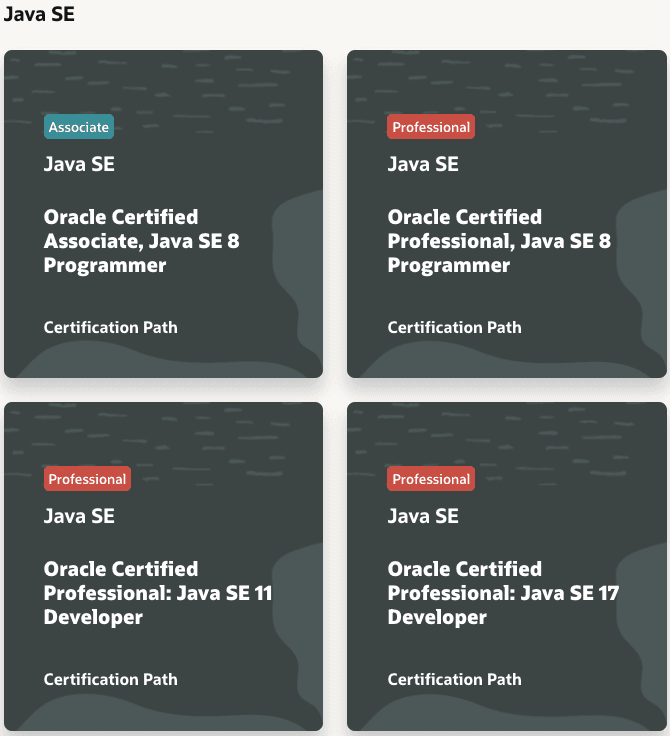The height and width of the screenshot is (736, 670).
Task: Click Java SE label on Java SE 17 Developer card
Action: point(423,516)
